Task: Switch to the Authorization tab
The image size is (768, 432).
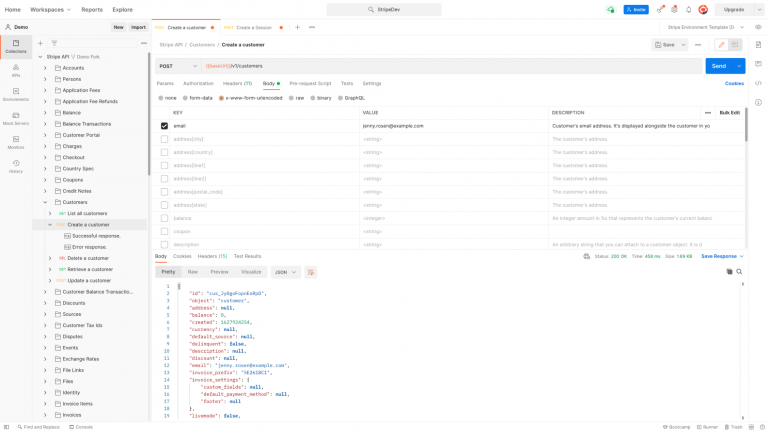Action: click(x=198, y=83)
